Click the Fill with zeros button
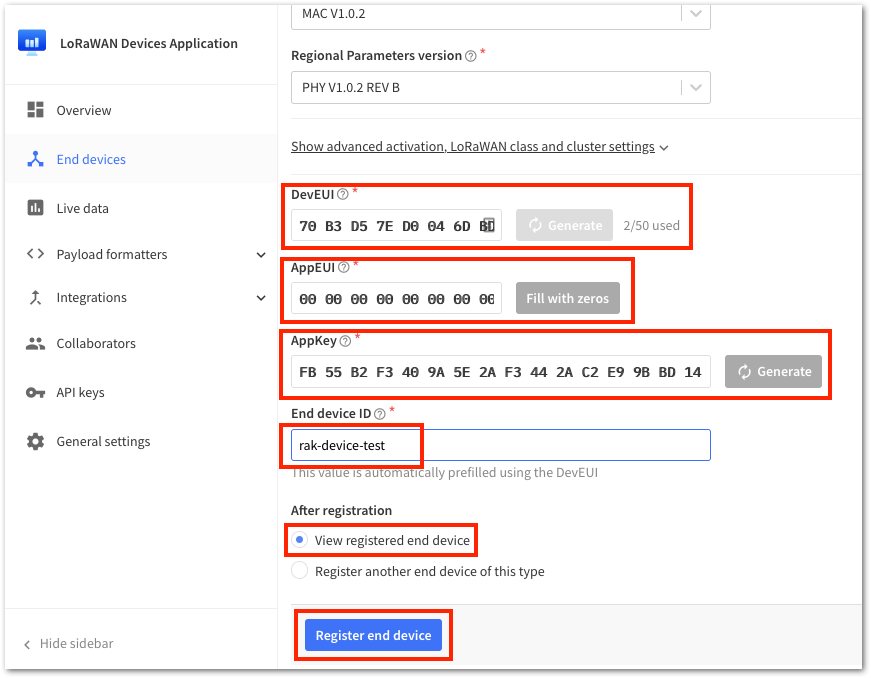This screenshot has width=871, height=678. 568,298
